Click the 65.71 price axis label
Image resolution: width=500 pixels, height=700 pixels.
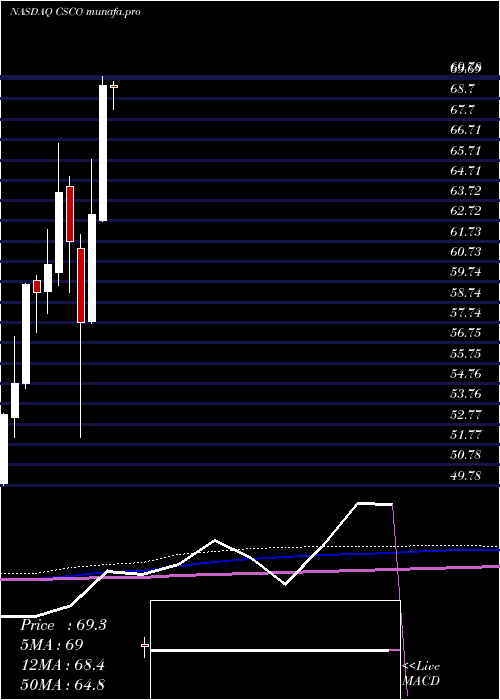[x=466, y=150]
